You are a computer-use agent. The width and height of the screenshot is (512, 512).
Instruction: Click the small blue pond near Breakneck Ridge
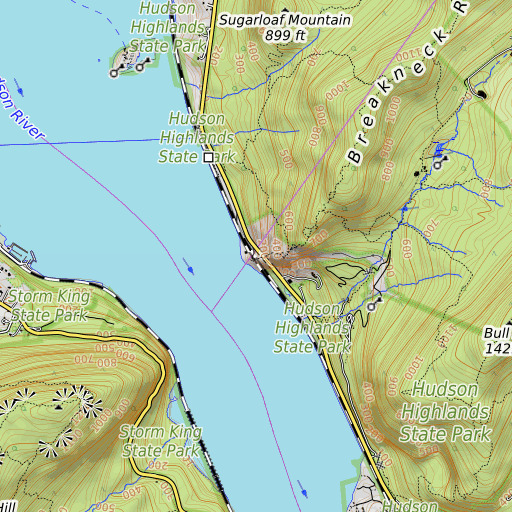(x=439, y=151)
